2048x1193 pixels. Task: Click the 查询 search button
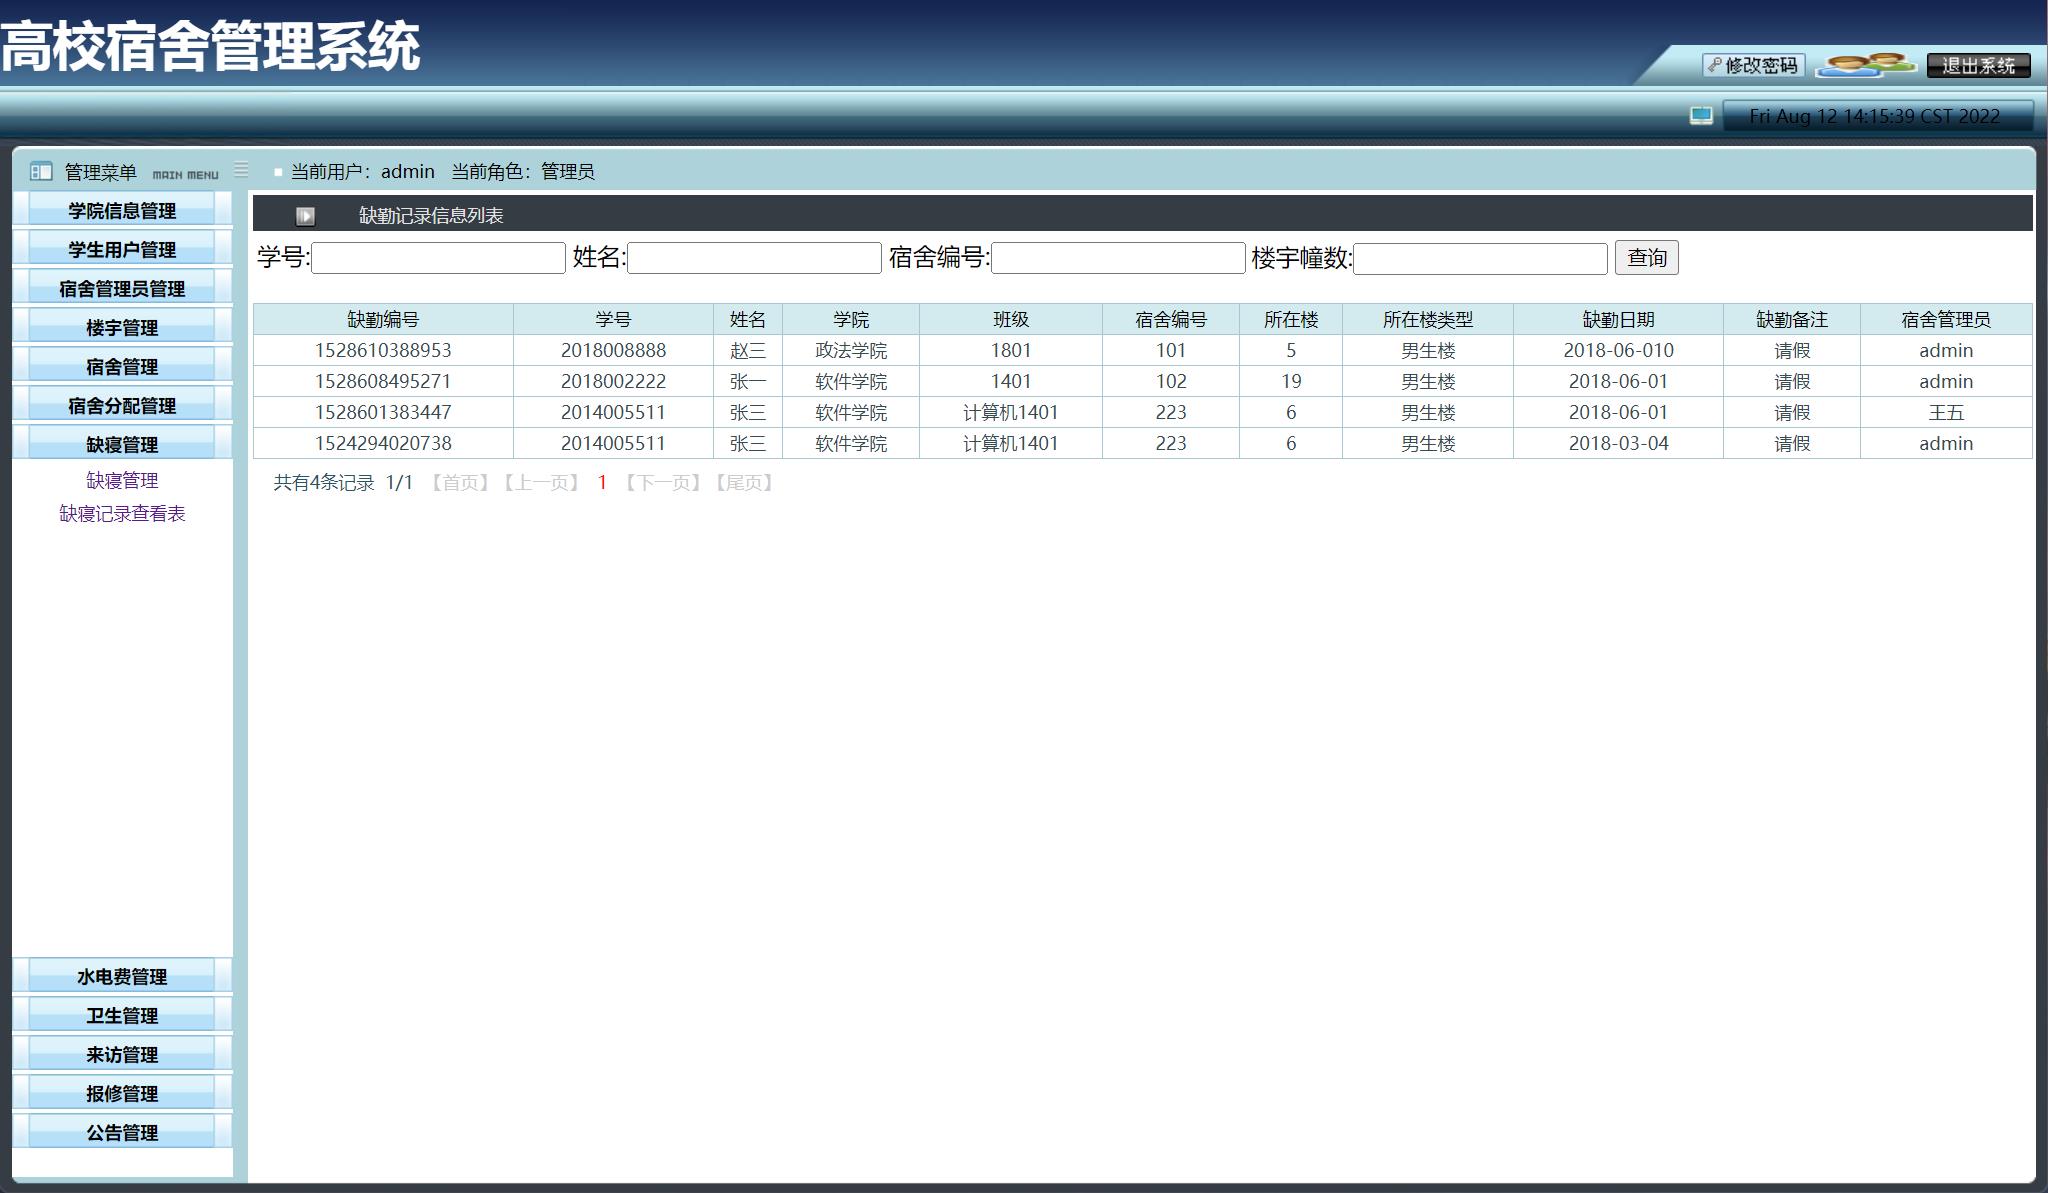click(1646, 258)
